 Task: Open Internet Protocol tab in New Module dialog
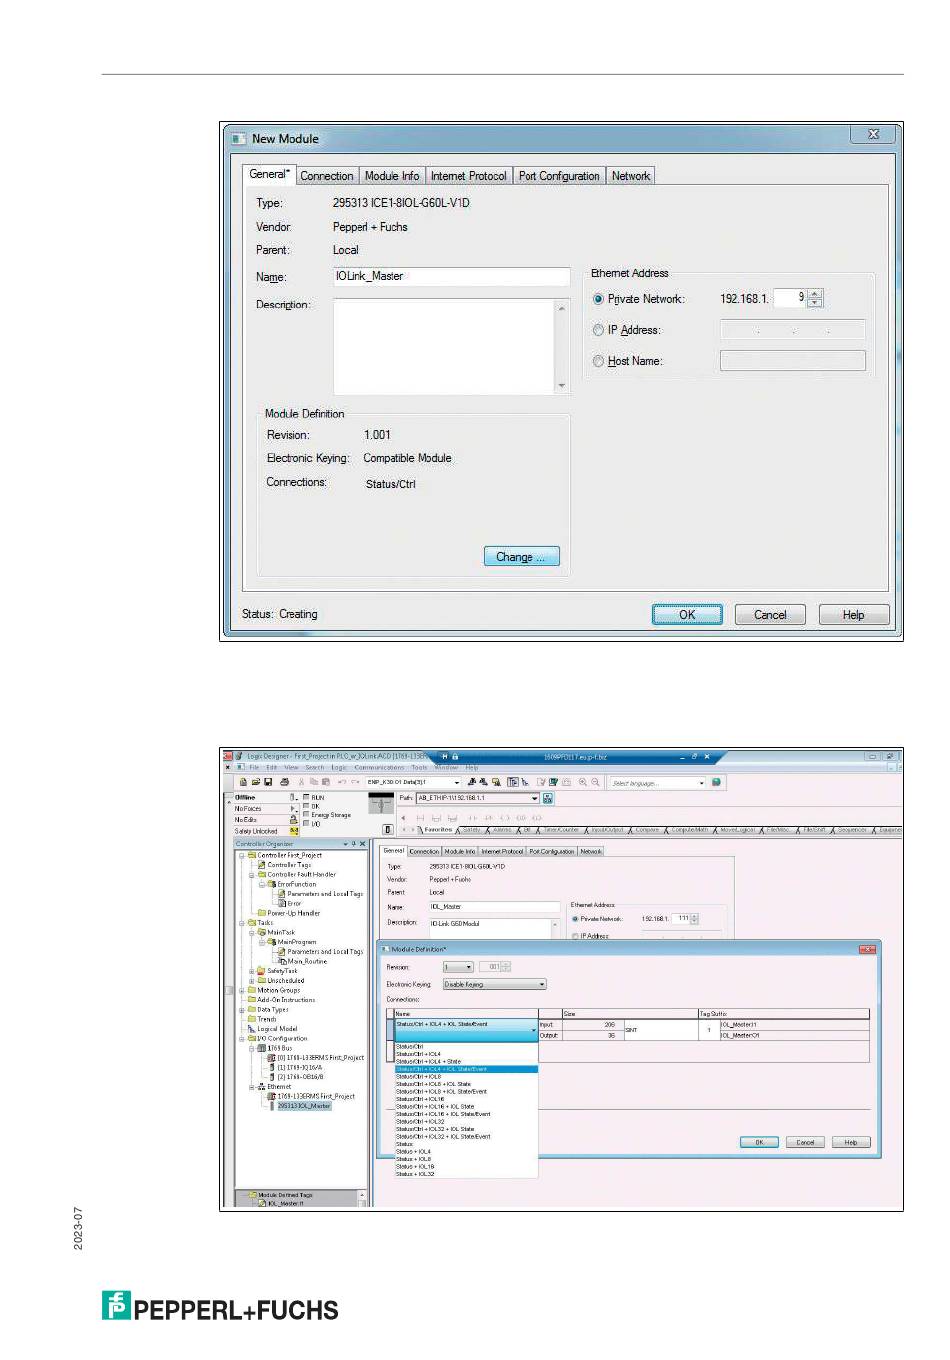coord(469,176)
